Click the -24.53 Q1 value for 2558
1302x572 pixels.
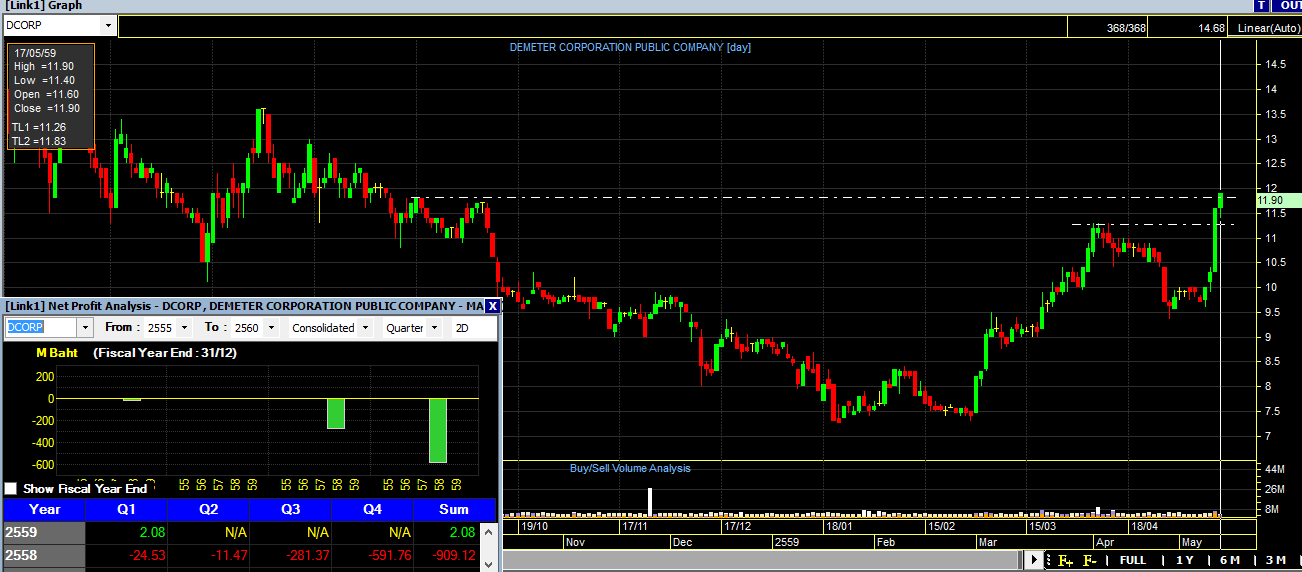(146, 554)
